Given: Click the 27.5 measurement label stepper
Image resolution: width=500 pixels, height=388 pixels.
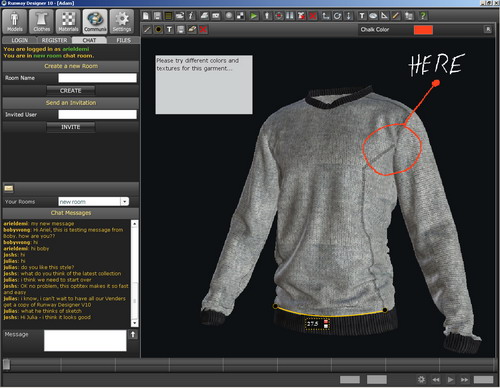Looking at the screenshot, I should 326,324.
